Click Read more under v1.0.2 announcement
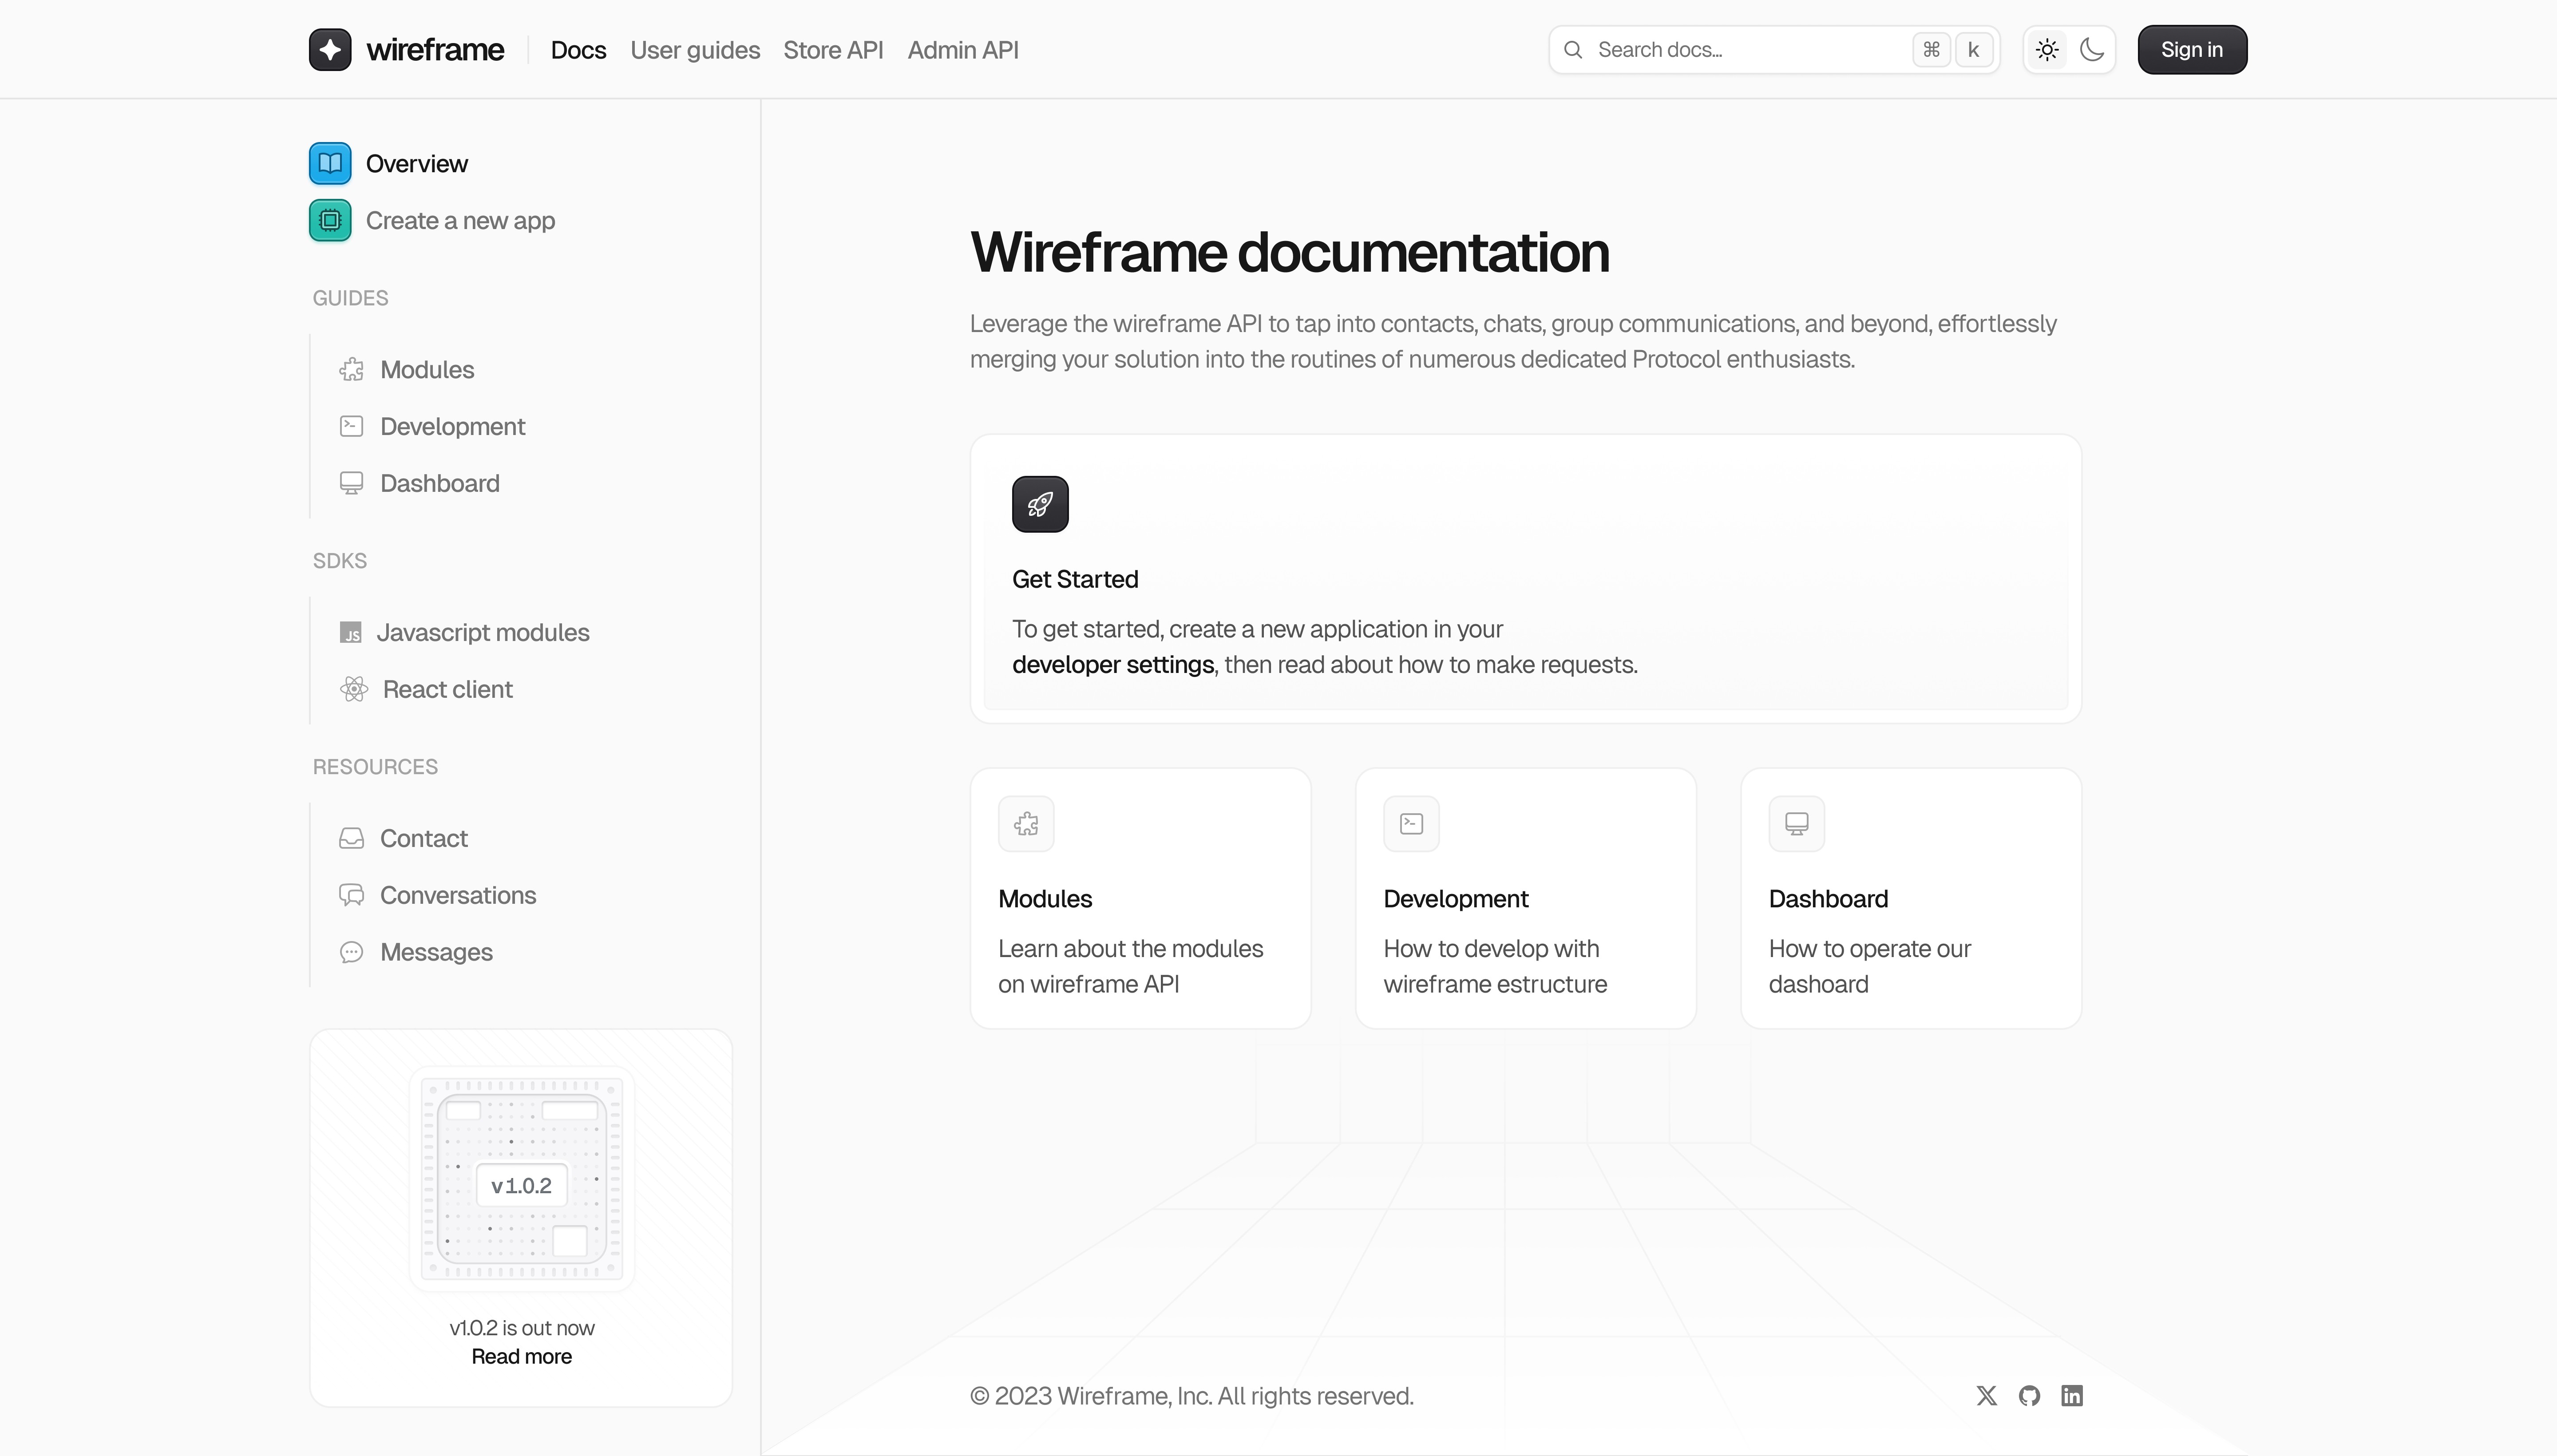The image size is (2557, 1456). (x=521, y=1357)
